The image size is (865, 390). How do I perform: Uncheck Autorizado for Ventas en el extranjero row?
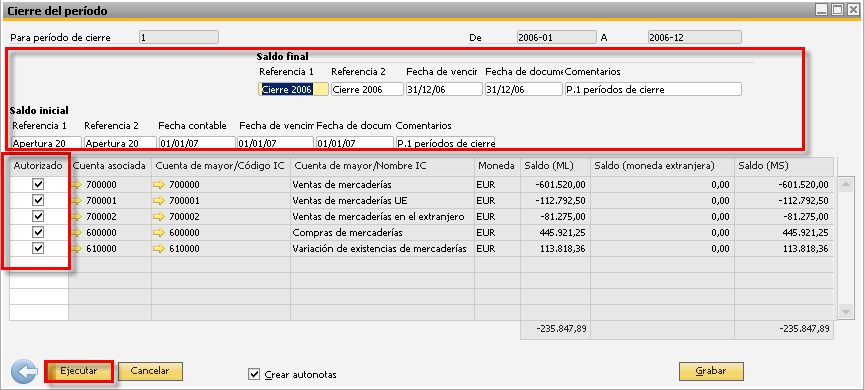tap(39, 217)
